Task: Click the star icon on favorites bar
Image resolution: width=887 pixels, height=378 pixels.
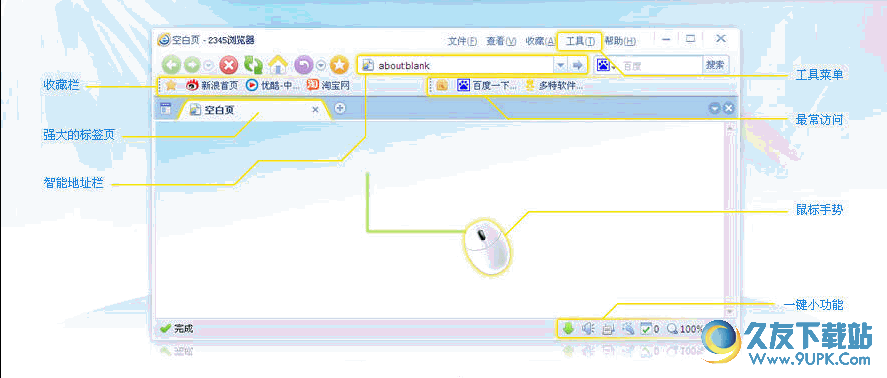Action: pos(171,85)
